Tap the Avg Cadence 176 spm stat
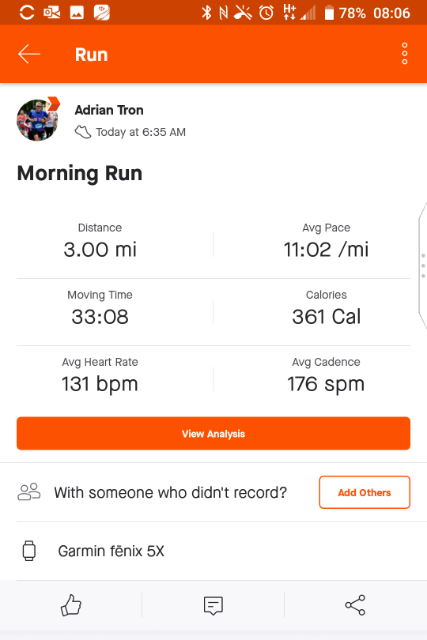 (326, 376)
